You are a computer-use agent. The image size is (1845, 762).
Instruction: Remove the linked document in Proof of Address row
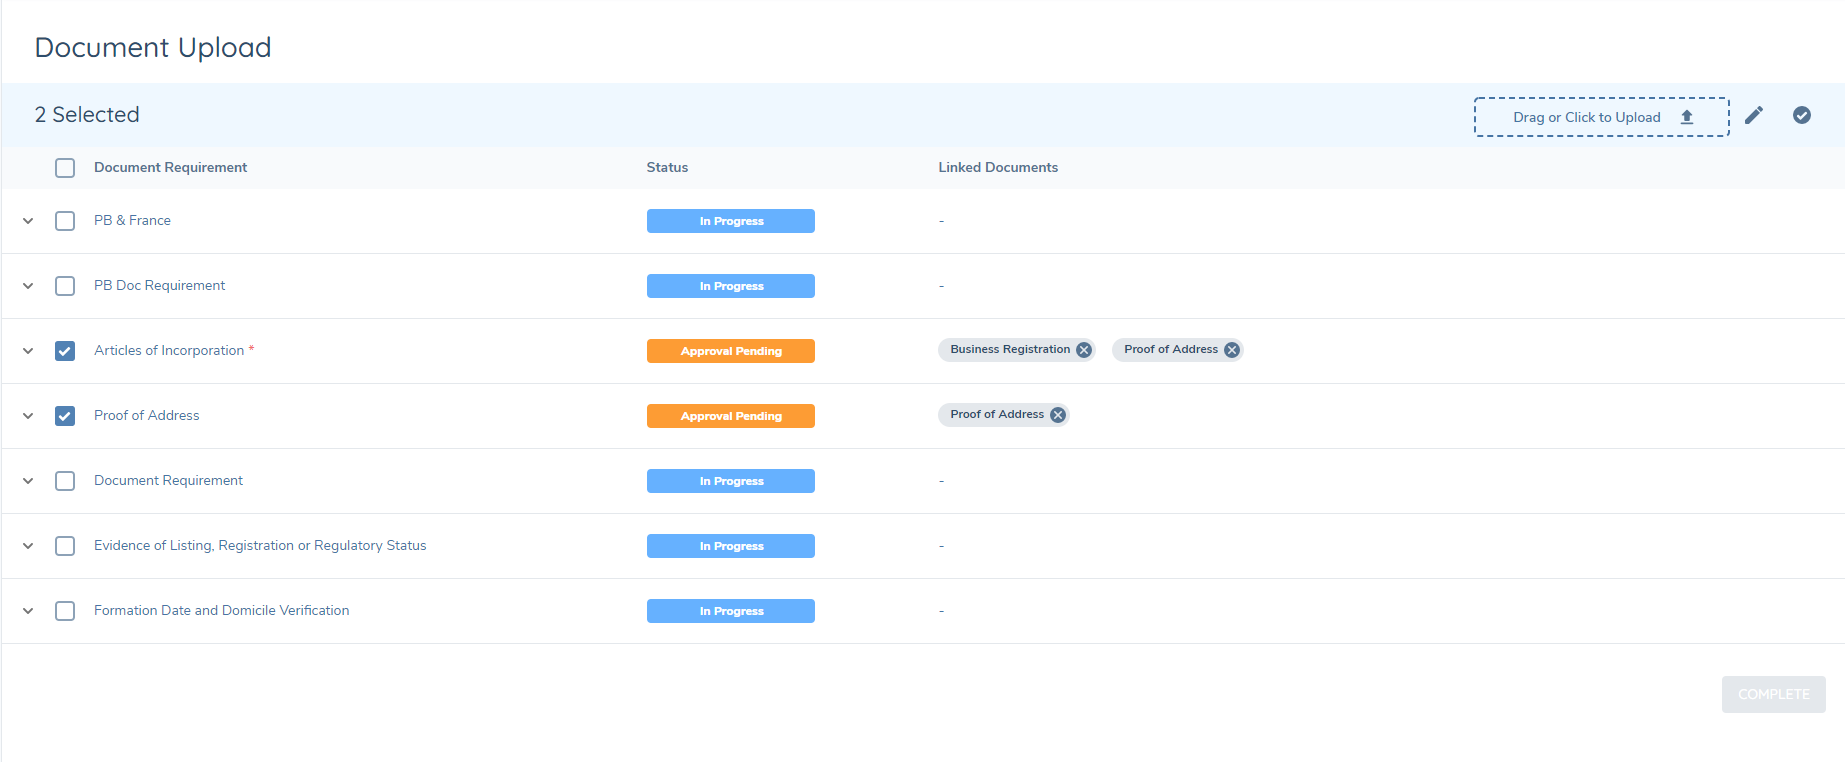[1057, 415]
